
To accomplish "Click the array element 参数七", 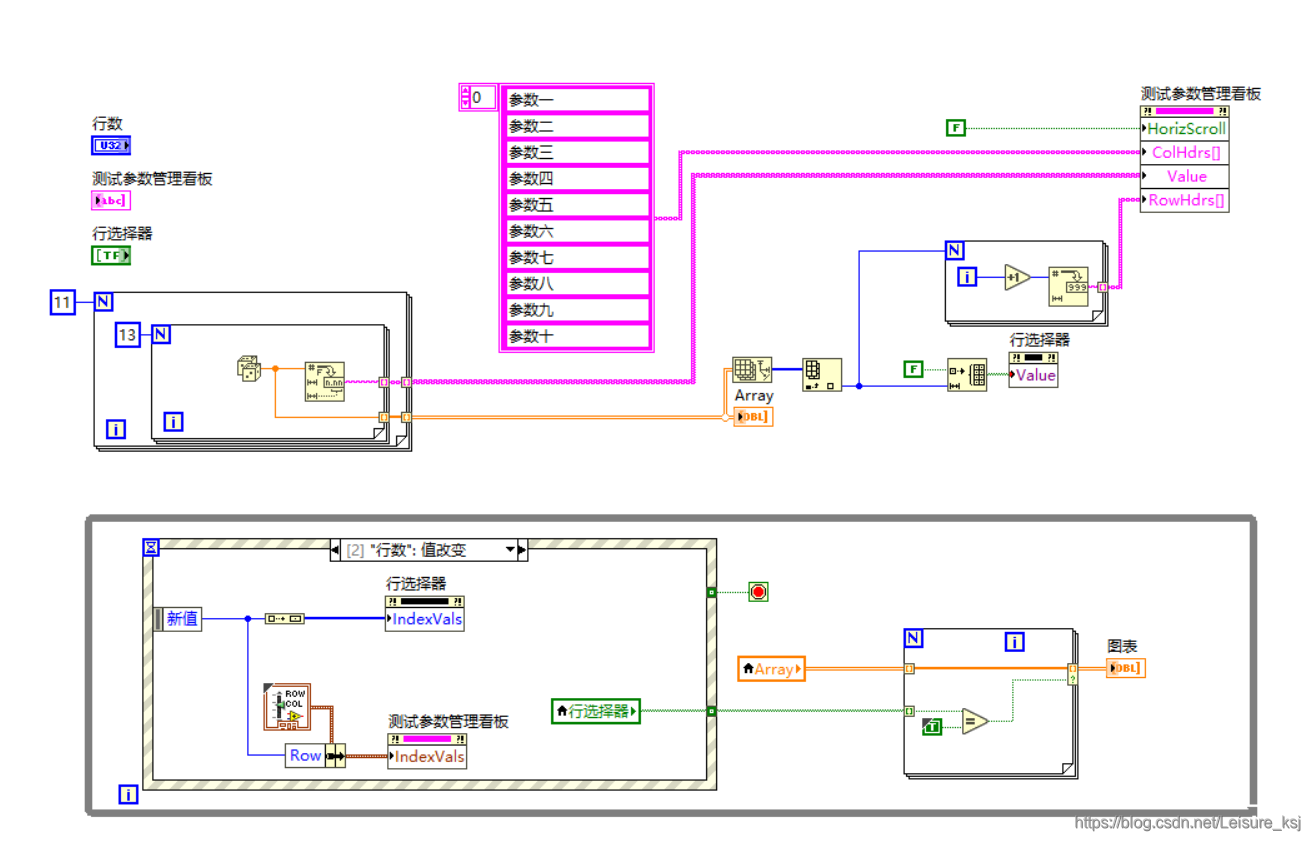I will pos(577,257).
